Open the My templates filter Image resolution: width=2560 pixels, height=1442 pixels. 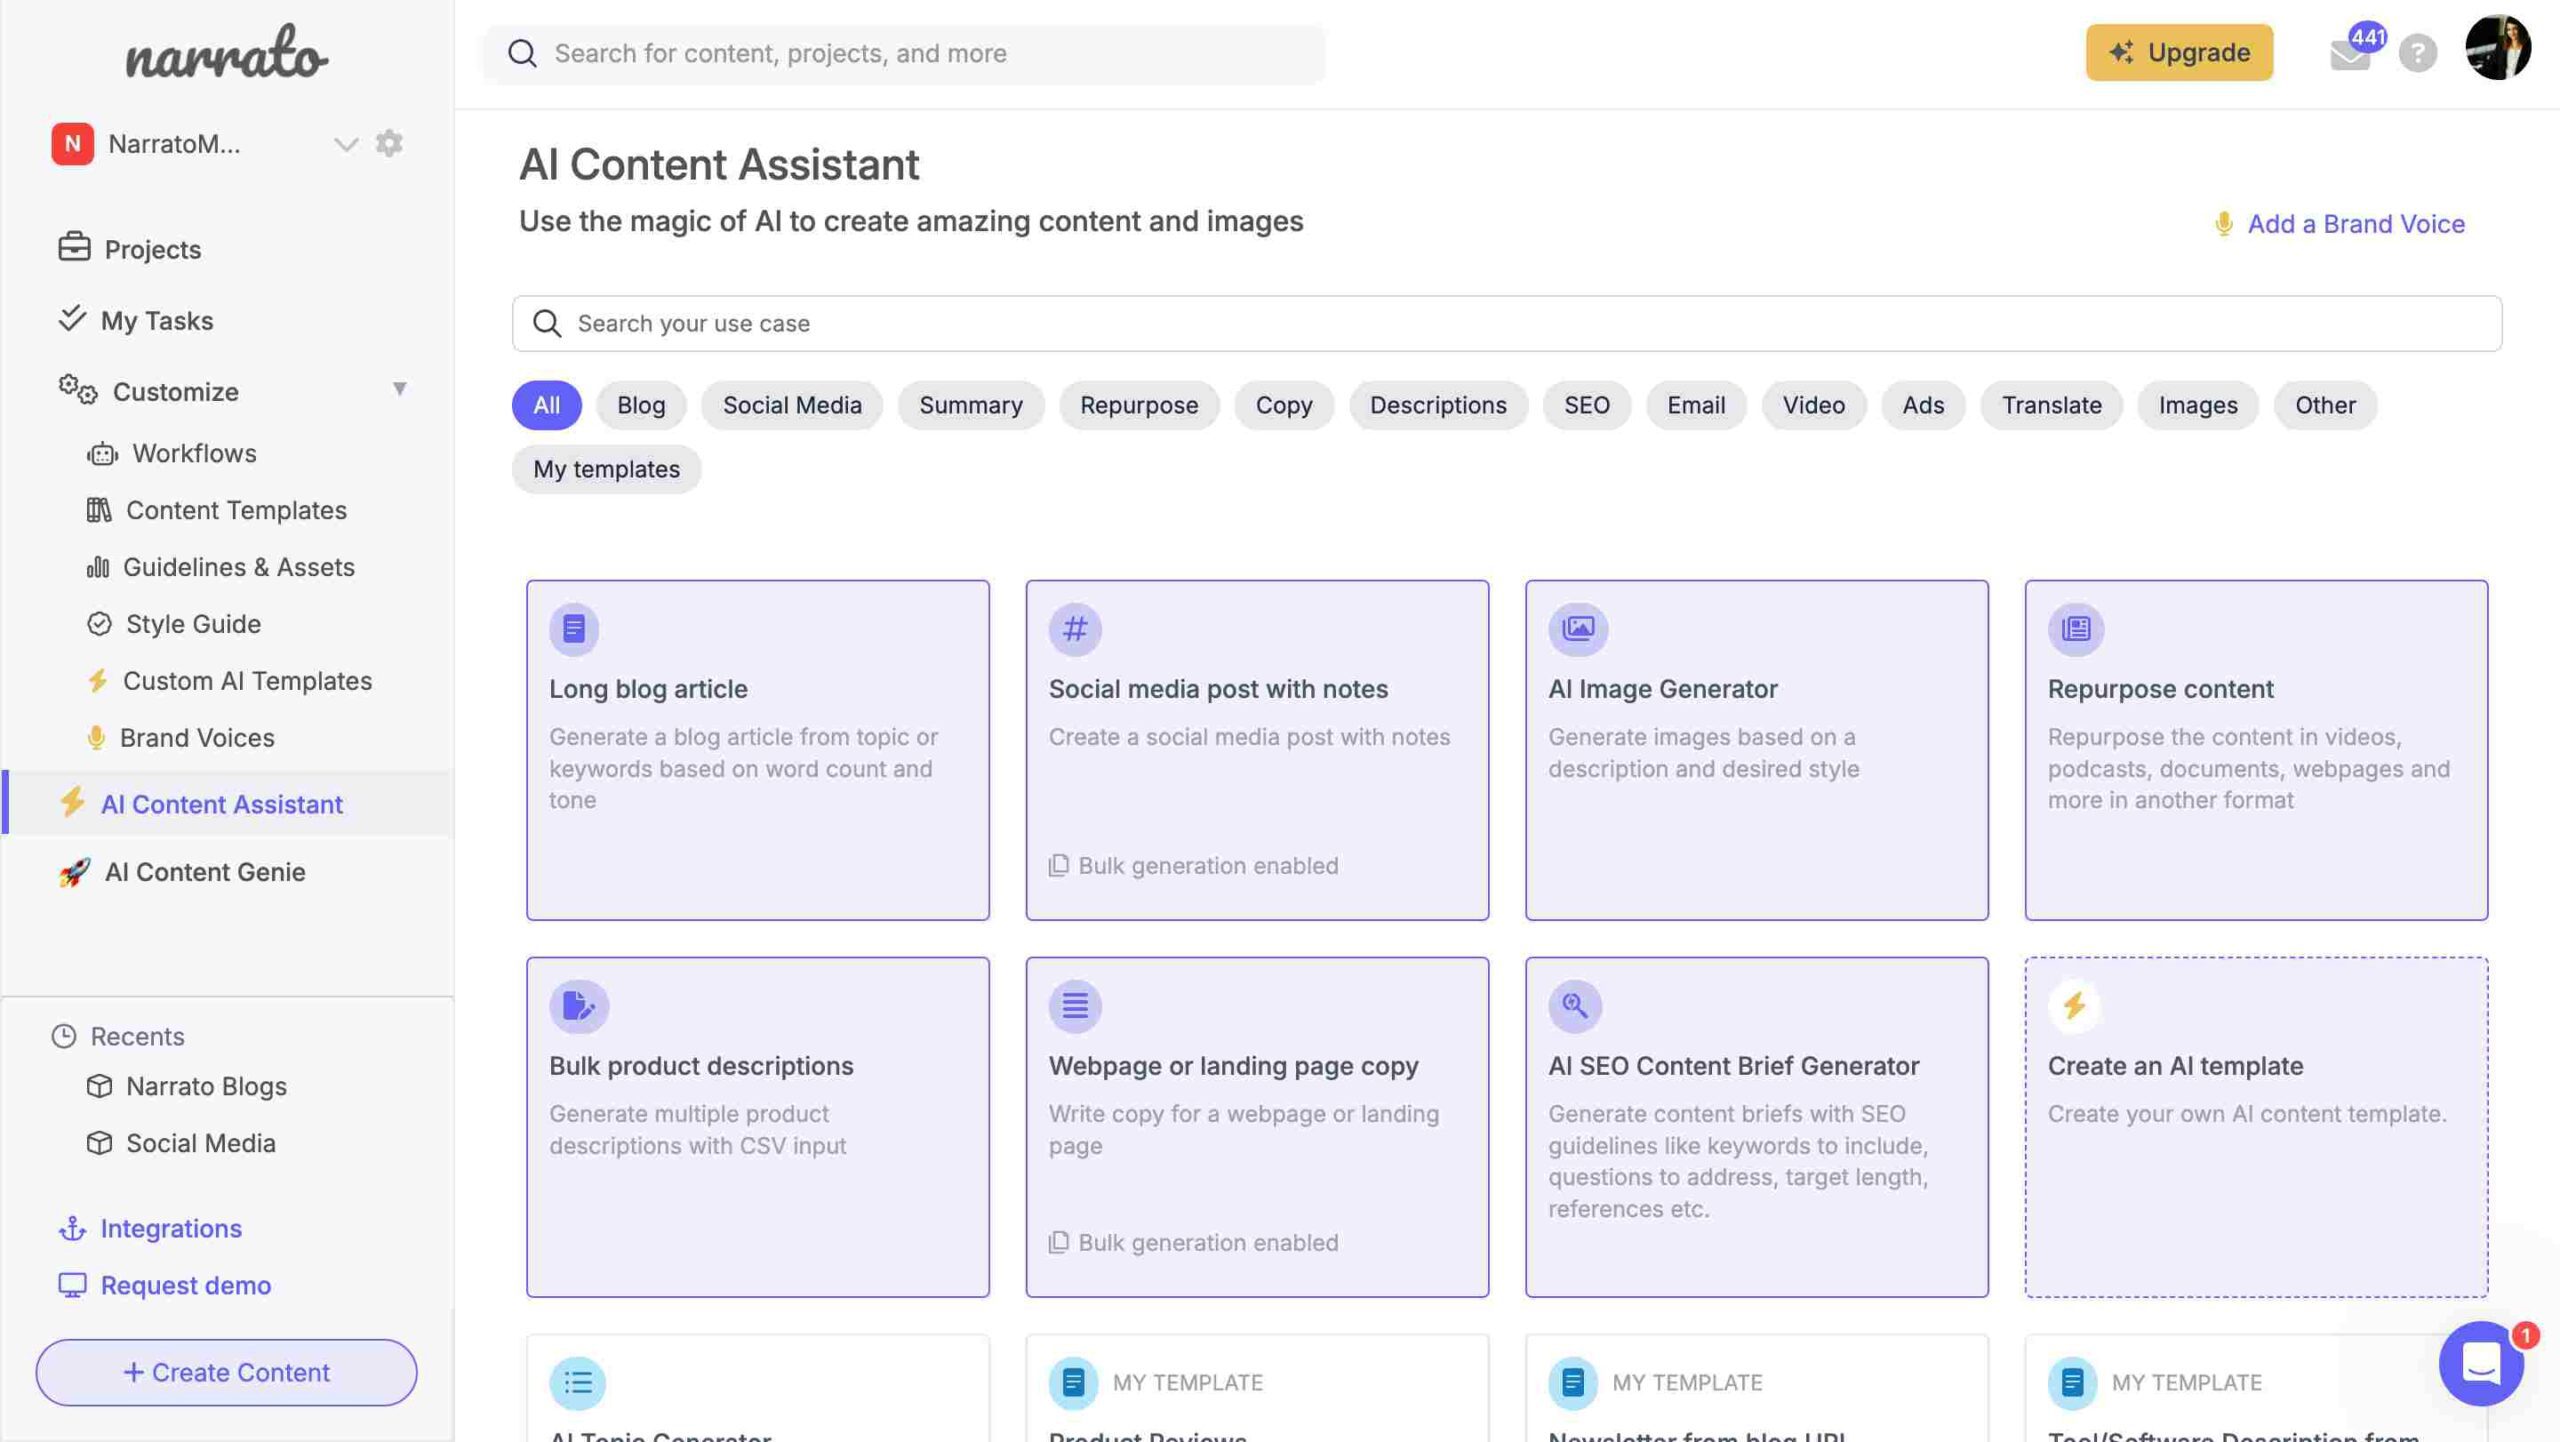607,468
